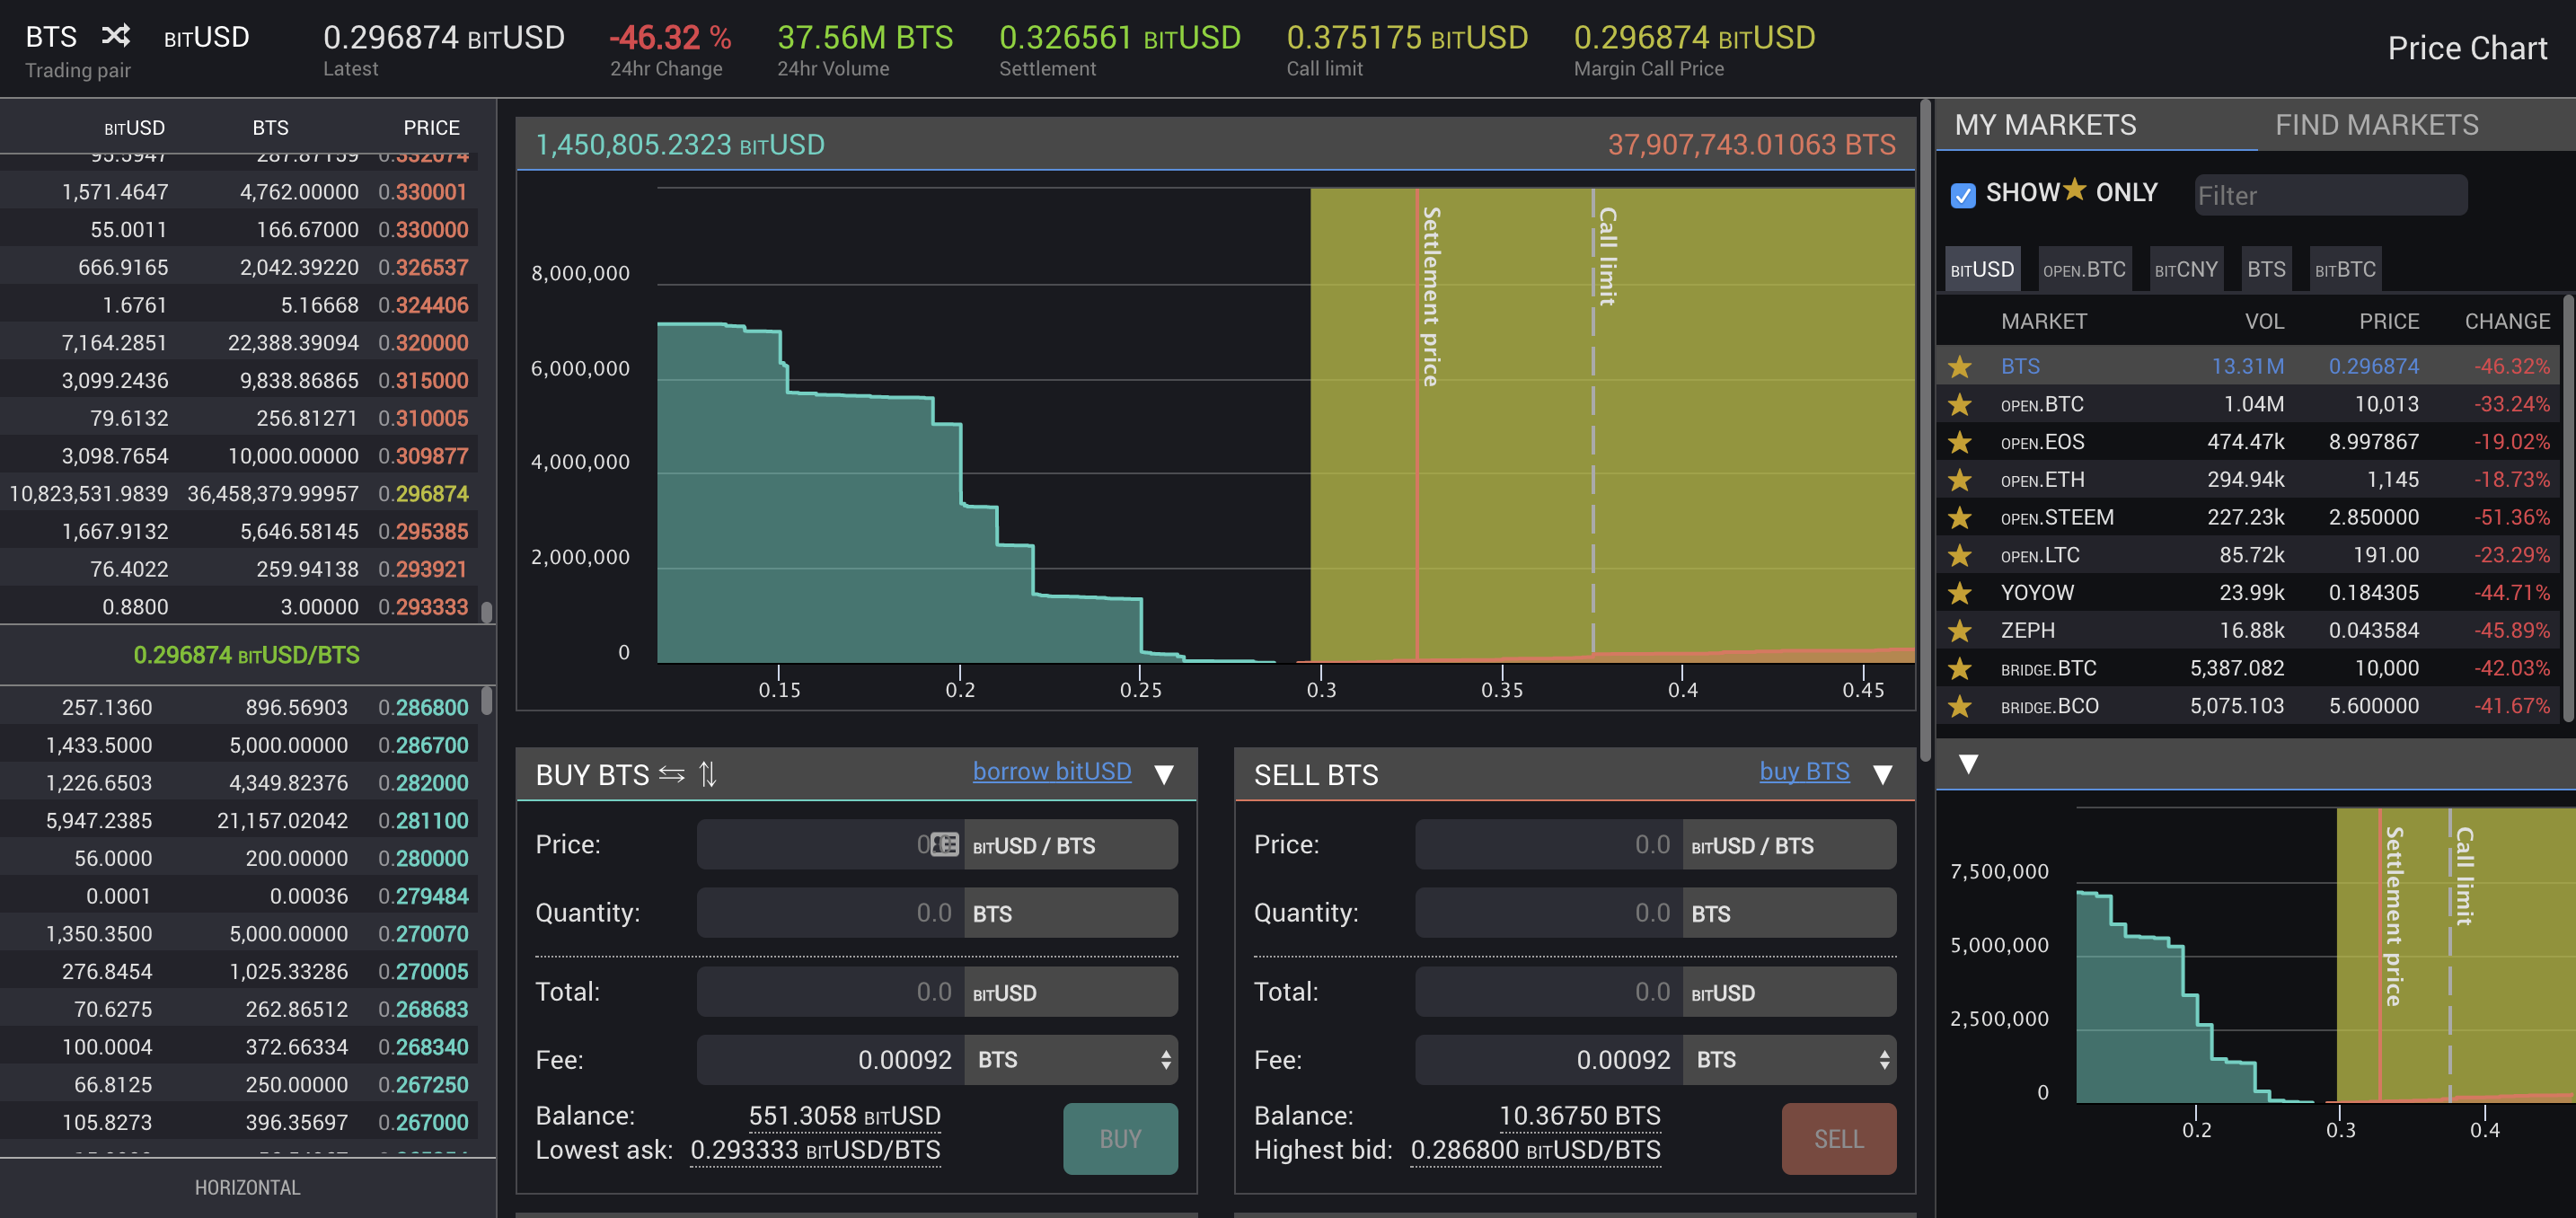Toggle the star for OPEN.BTC market row
This screenshot has width=2576, height=1218.
pyautogui.click(x=1960, y=405)
